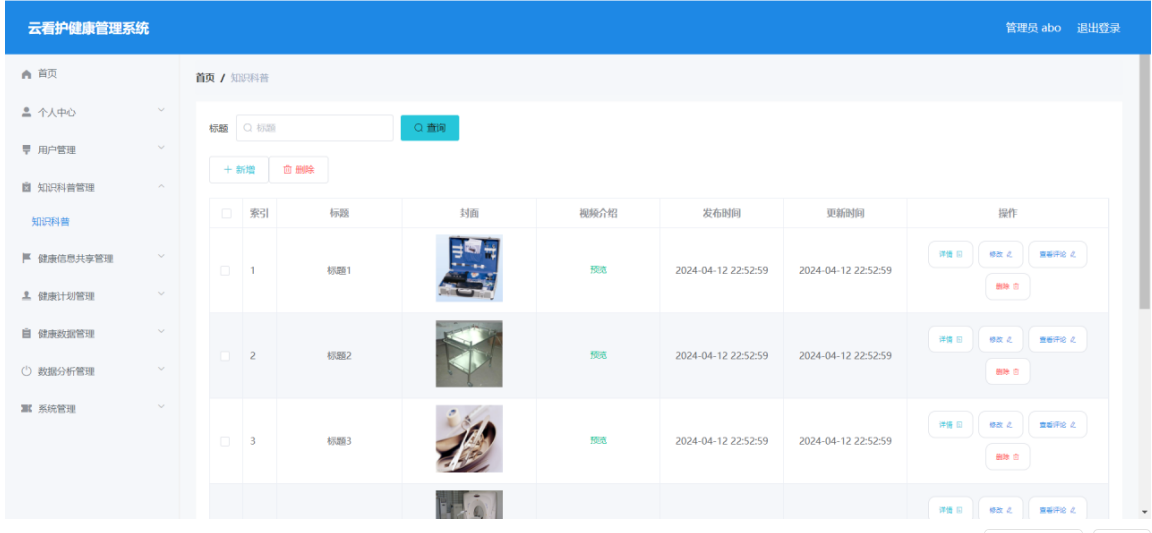
Task: Toggle the select-all checkbox in table header
Action: (x=226, y=214)
